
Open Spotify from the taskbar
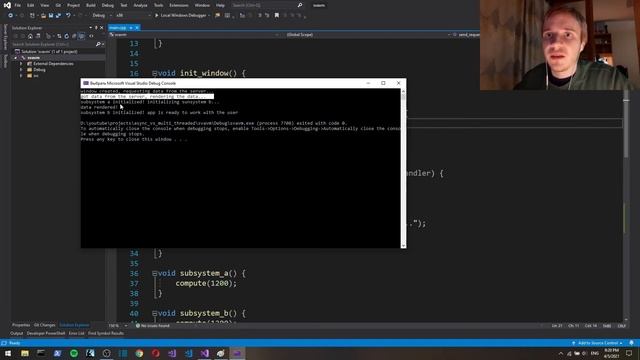pyautogui.click(x=74, y=353)
